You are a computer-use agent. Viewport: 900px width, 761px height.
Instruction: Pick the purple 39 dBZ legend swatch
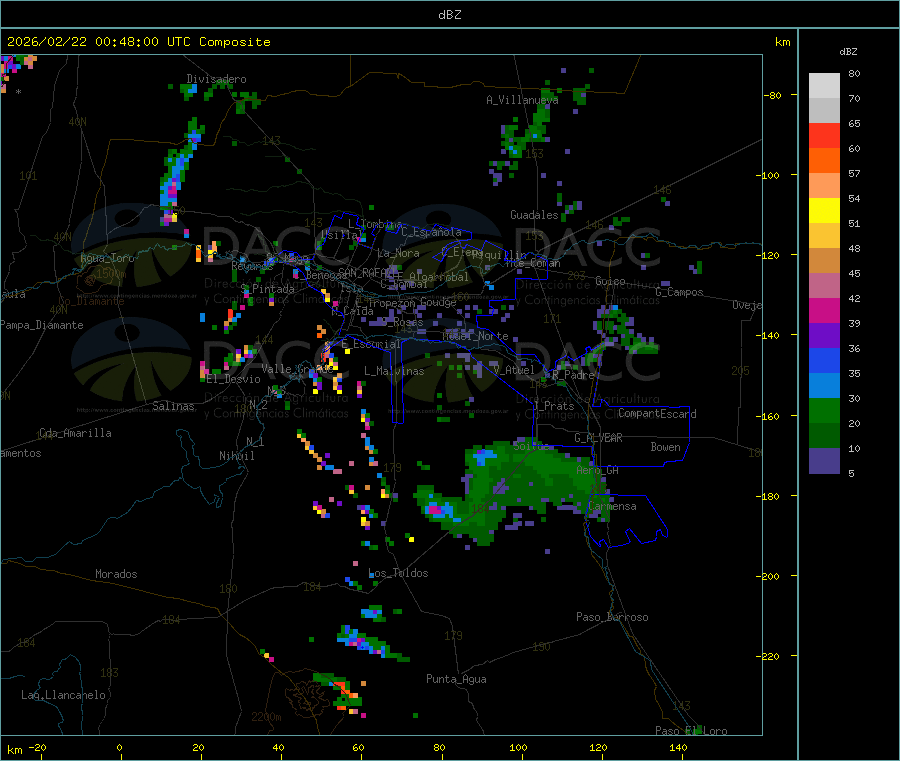824,336
